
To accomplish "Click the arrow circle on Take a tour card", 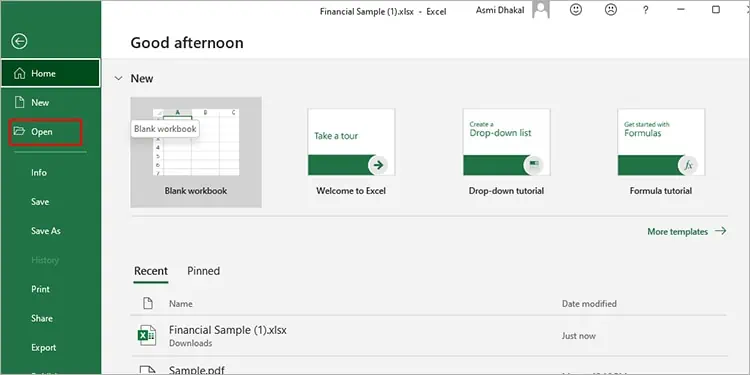I will [378, 165].
